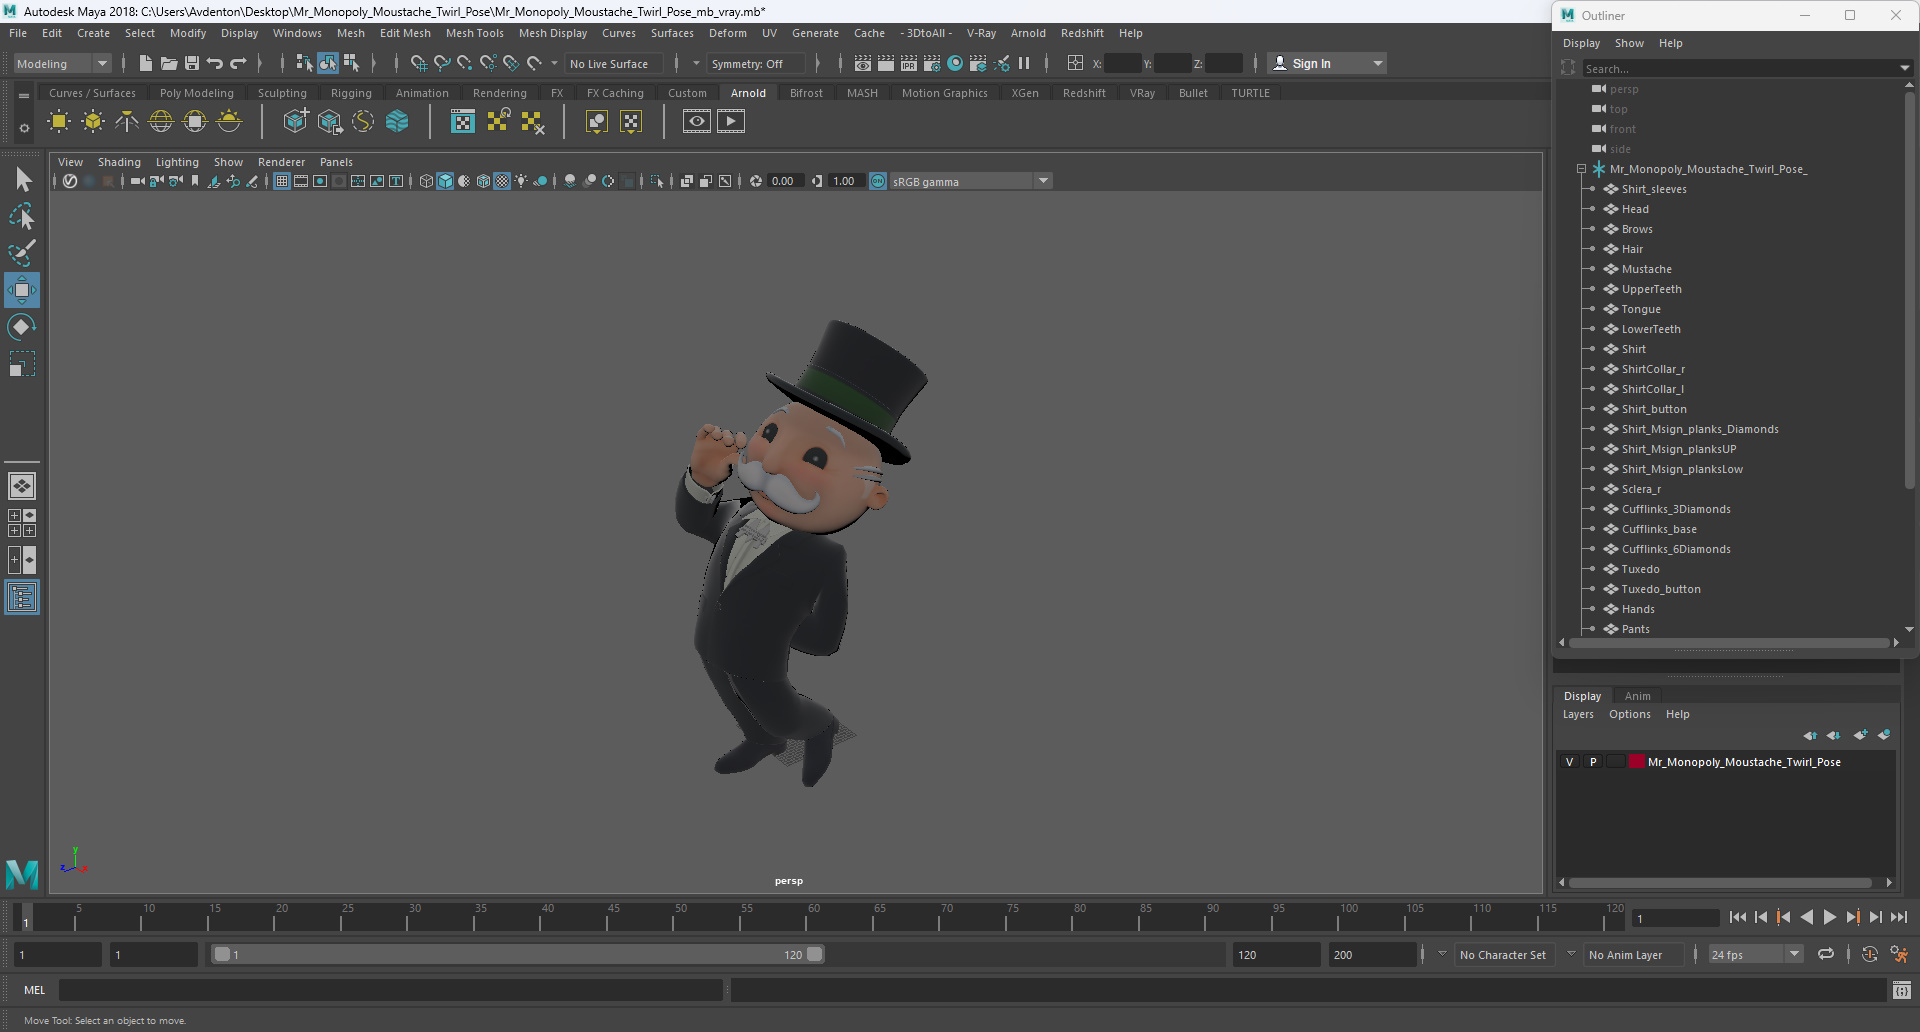Click the Arnold render play icon on shelf

(x=731, y=122)
